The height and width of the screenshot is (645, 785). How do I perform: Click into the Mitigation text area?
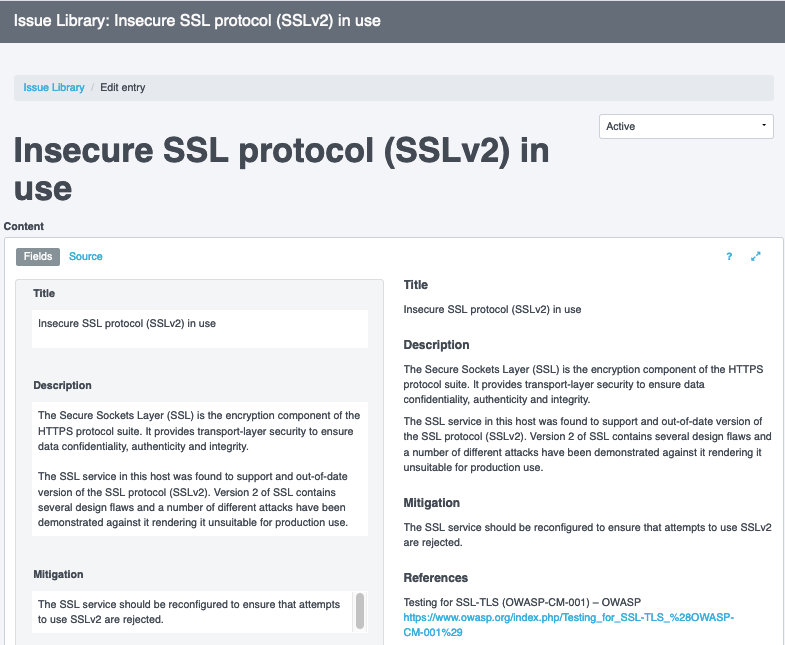pyautogui.click(x=193, y=612)
